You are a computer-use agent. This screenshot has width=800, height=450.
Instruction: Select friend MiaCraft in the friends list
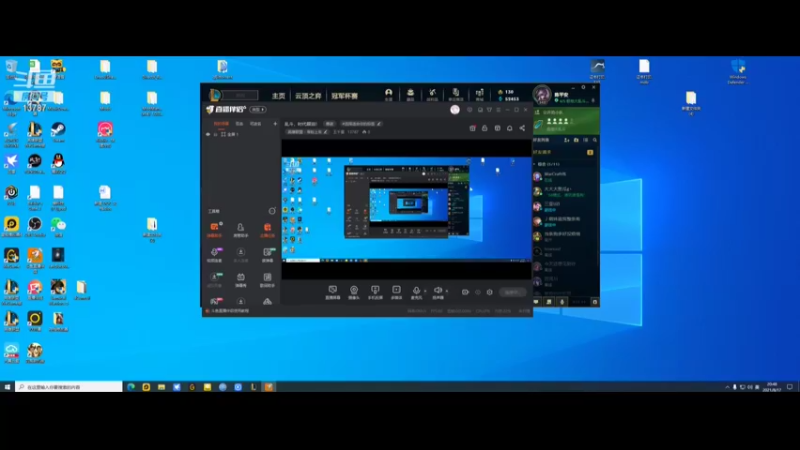click(x=565, y=177)
